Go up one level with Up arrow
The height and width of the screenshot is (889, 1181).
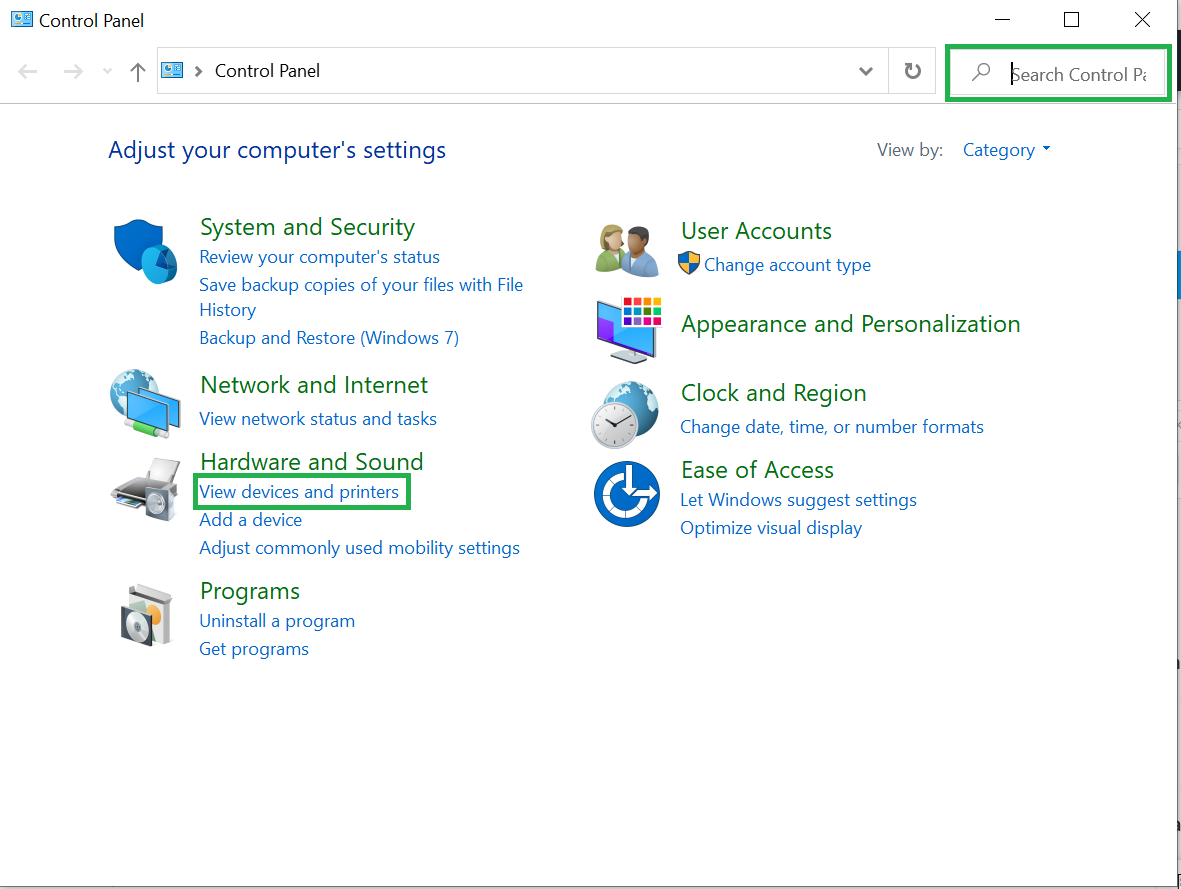tap(137, 72)
